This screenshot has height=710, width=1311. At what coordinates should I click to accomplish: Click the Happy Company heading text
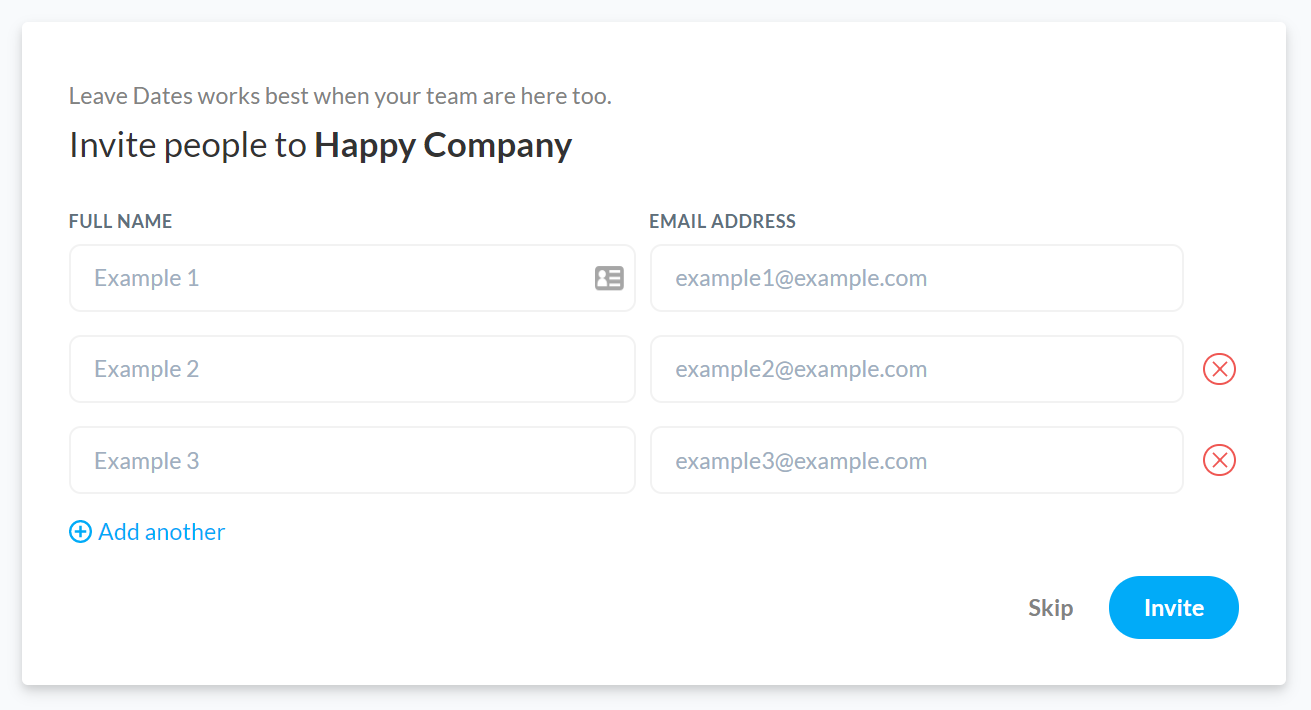pyautogui.click(x=443, y=146)
